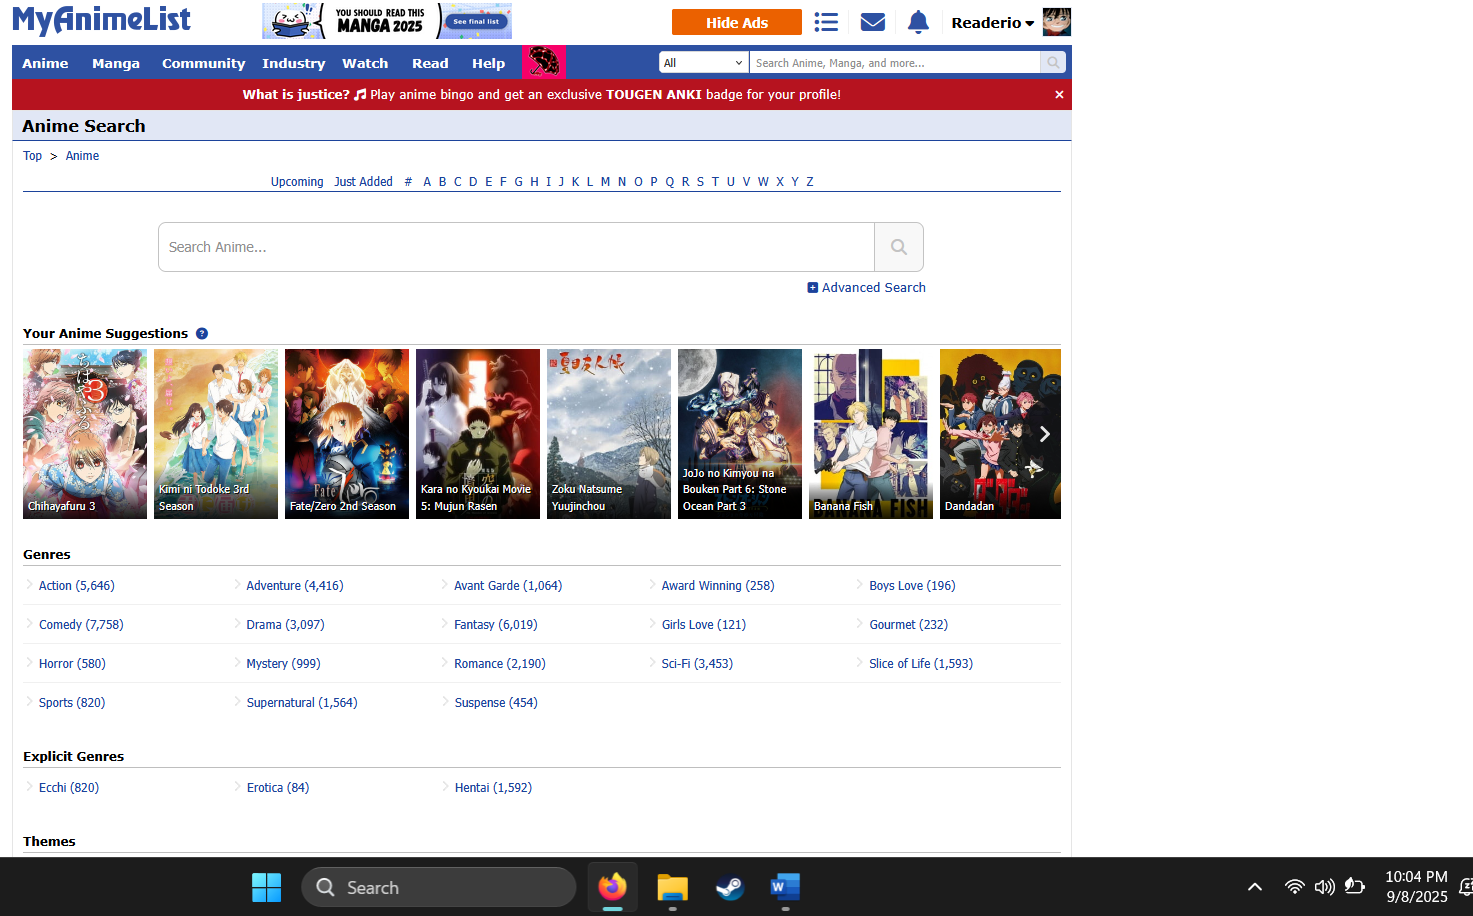Open the Banana Fish suggestion thumbnail
The image size is (1473, 916).
point(870,434)
